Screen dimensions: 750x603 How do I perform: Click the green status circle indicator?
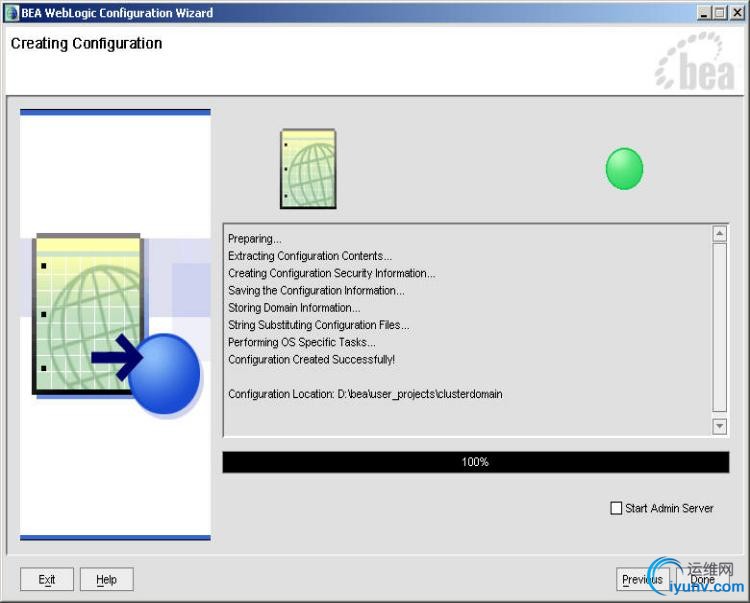coord(624,169)
